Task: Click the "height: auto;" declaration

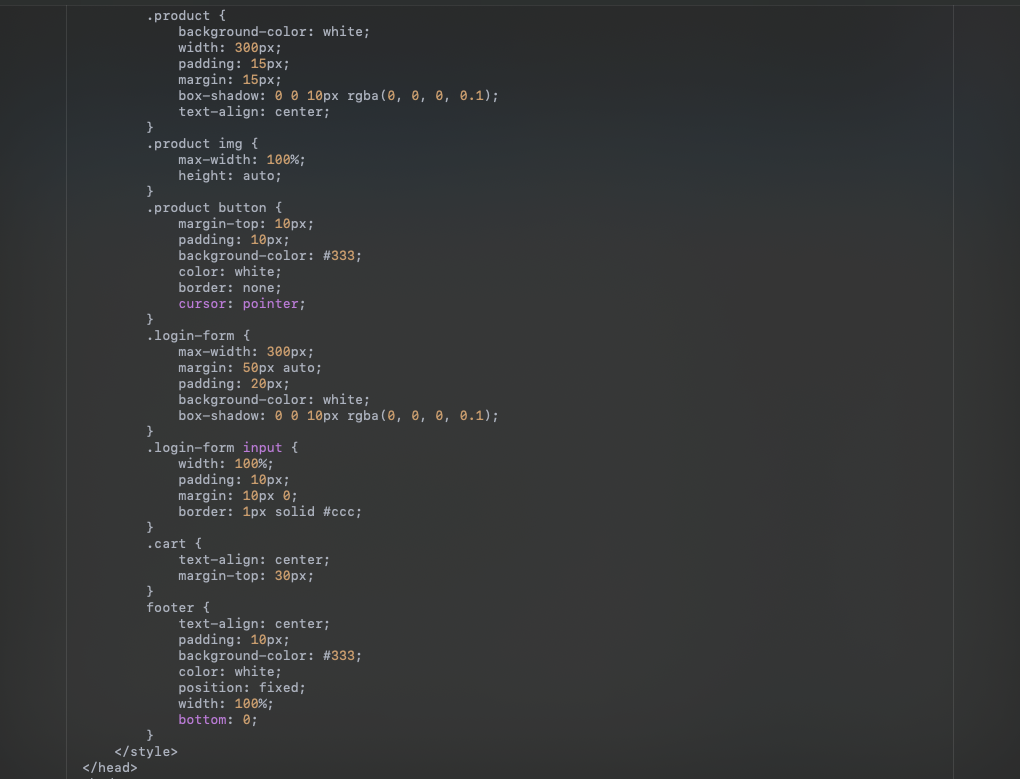Action: 230,176
